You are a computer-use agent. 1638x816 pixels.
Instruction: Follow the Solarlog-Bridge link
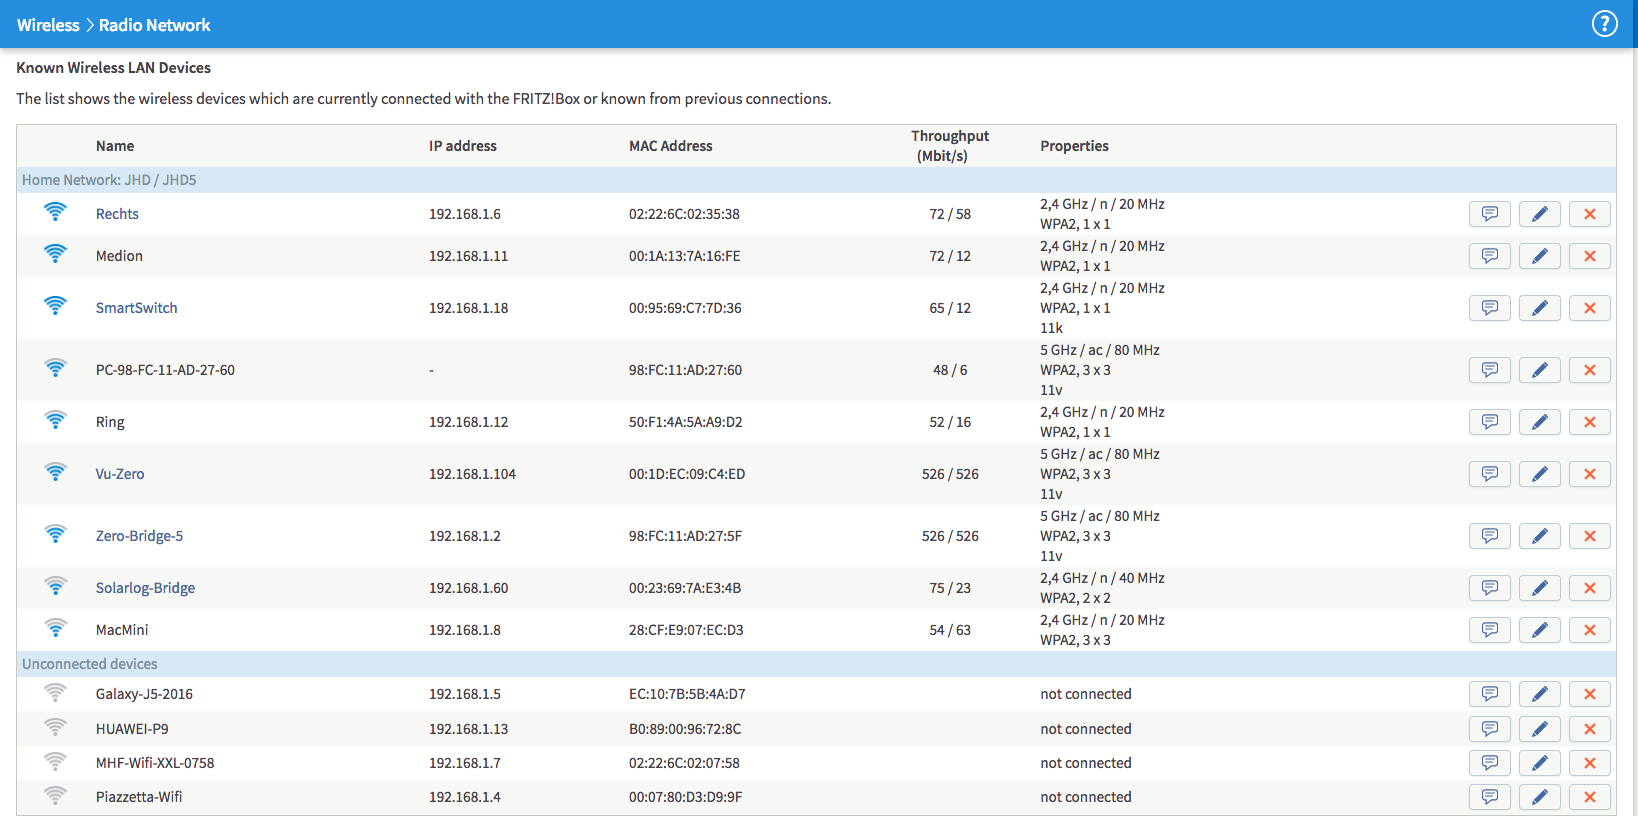click(x=145, y=588)
